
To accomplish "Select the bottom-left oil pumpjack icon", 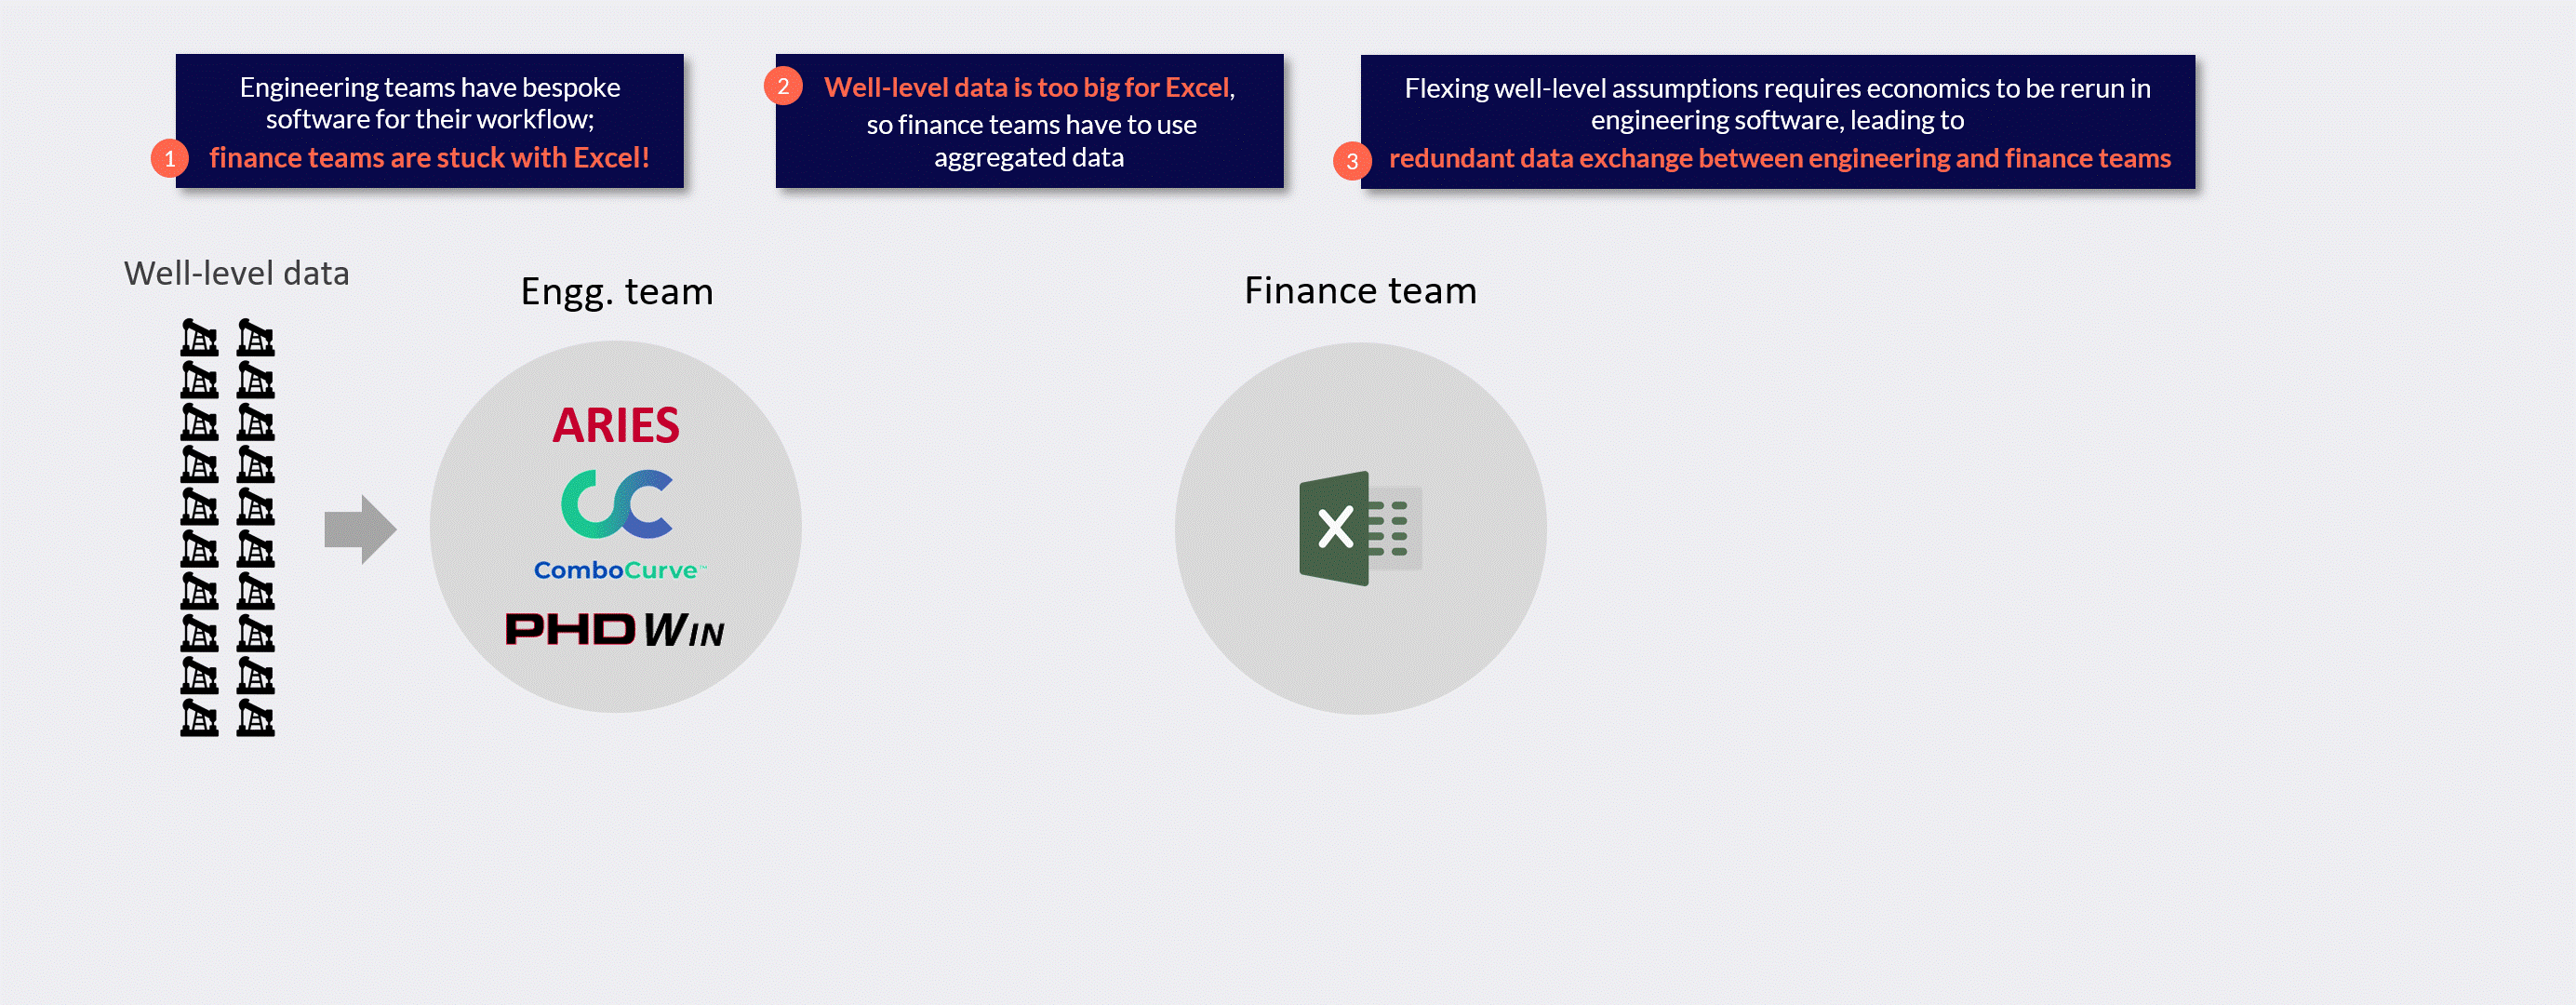I will click(x=199, y=718).
